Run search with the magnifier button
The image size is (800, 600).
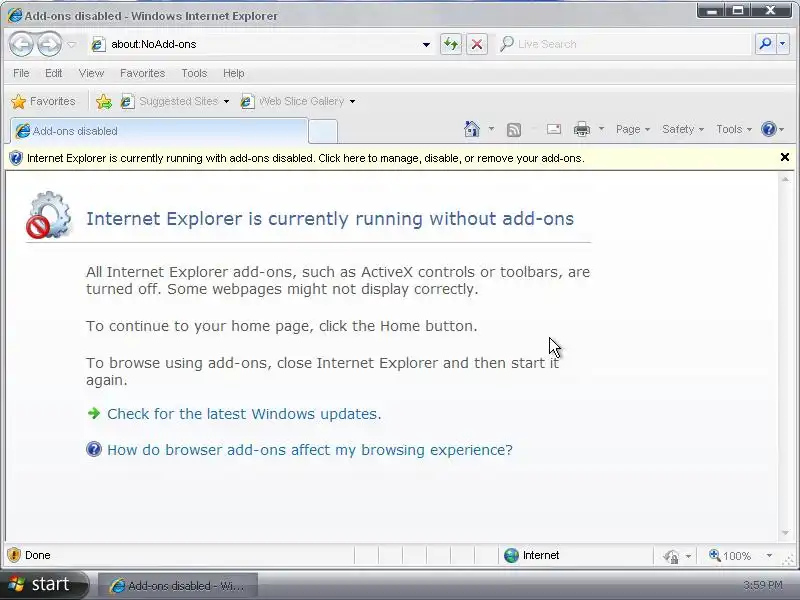(x=765, y=44)
